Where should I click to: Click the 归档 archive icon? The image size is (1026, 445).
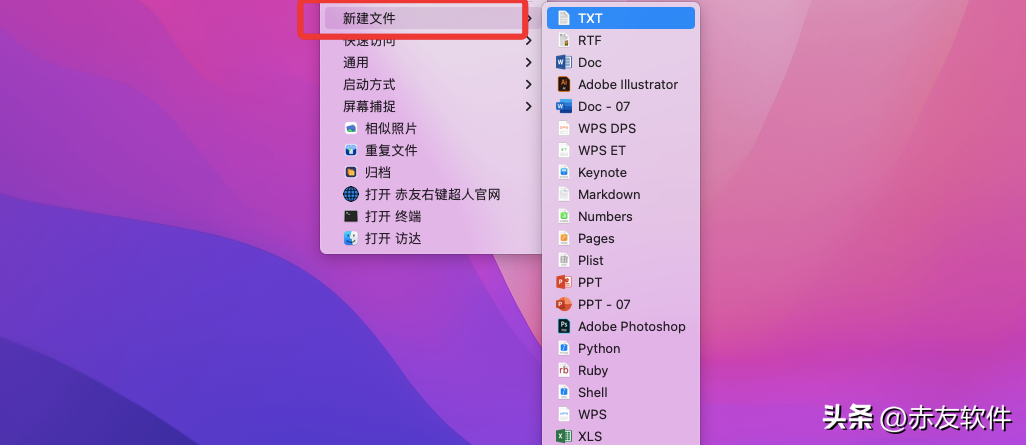coord(351,172)
